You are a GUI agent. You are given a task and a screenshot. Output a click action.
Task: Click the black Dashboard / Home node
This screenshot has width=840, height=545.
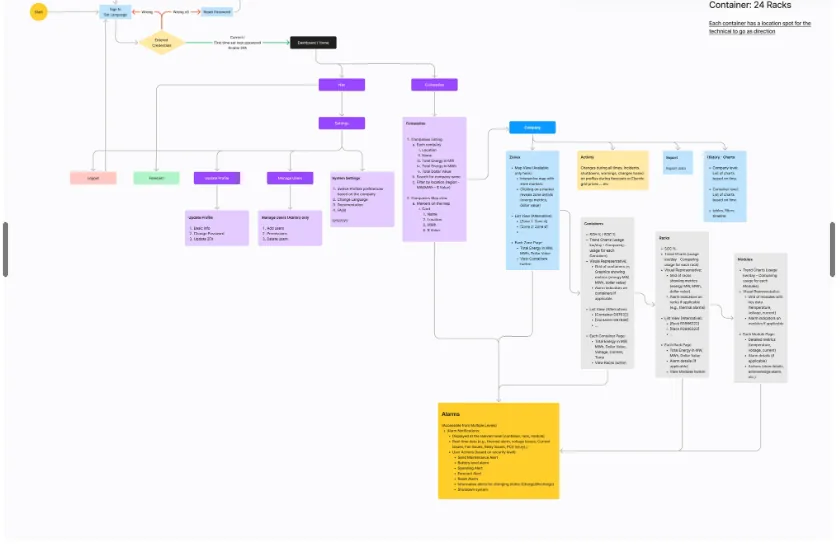tap(313, 42)
